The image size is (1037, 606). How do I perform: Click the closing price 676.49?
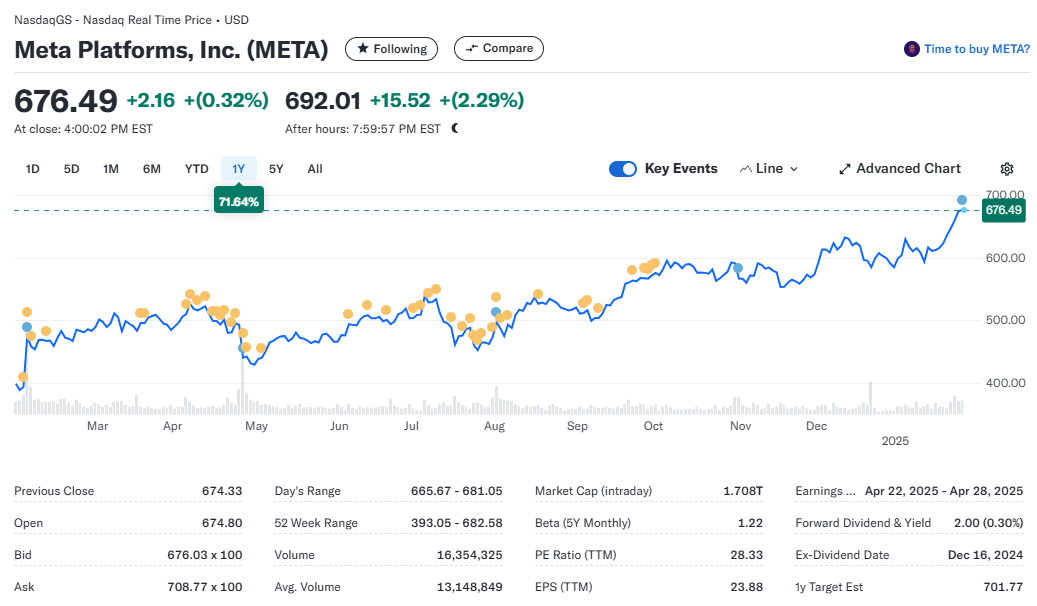pyautogui.click(x=65, y=101)
